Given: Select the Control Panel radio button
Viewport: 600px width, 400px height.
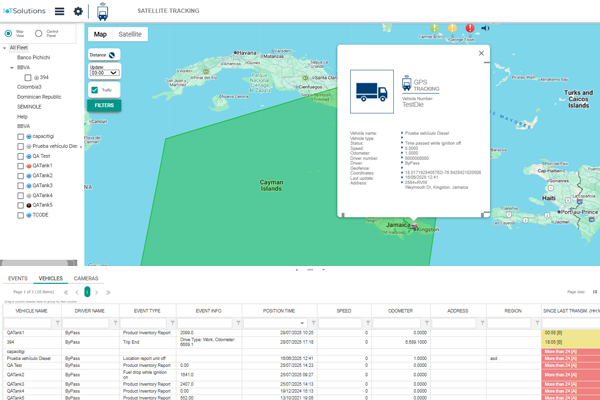Looking at the screenshot, I should point(38,33).
